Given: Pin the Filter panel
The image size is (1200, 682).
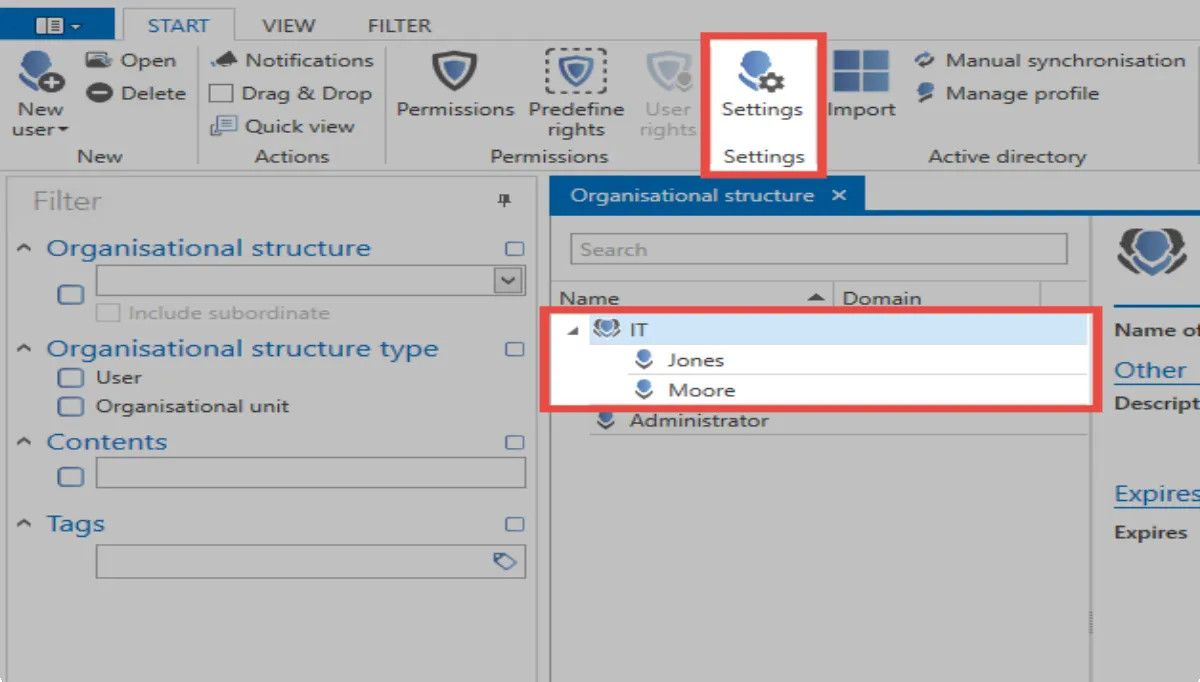Looking at the screenshot, I should coord(504,201).
